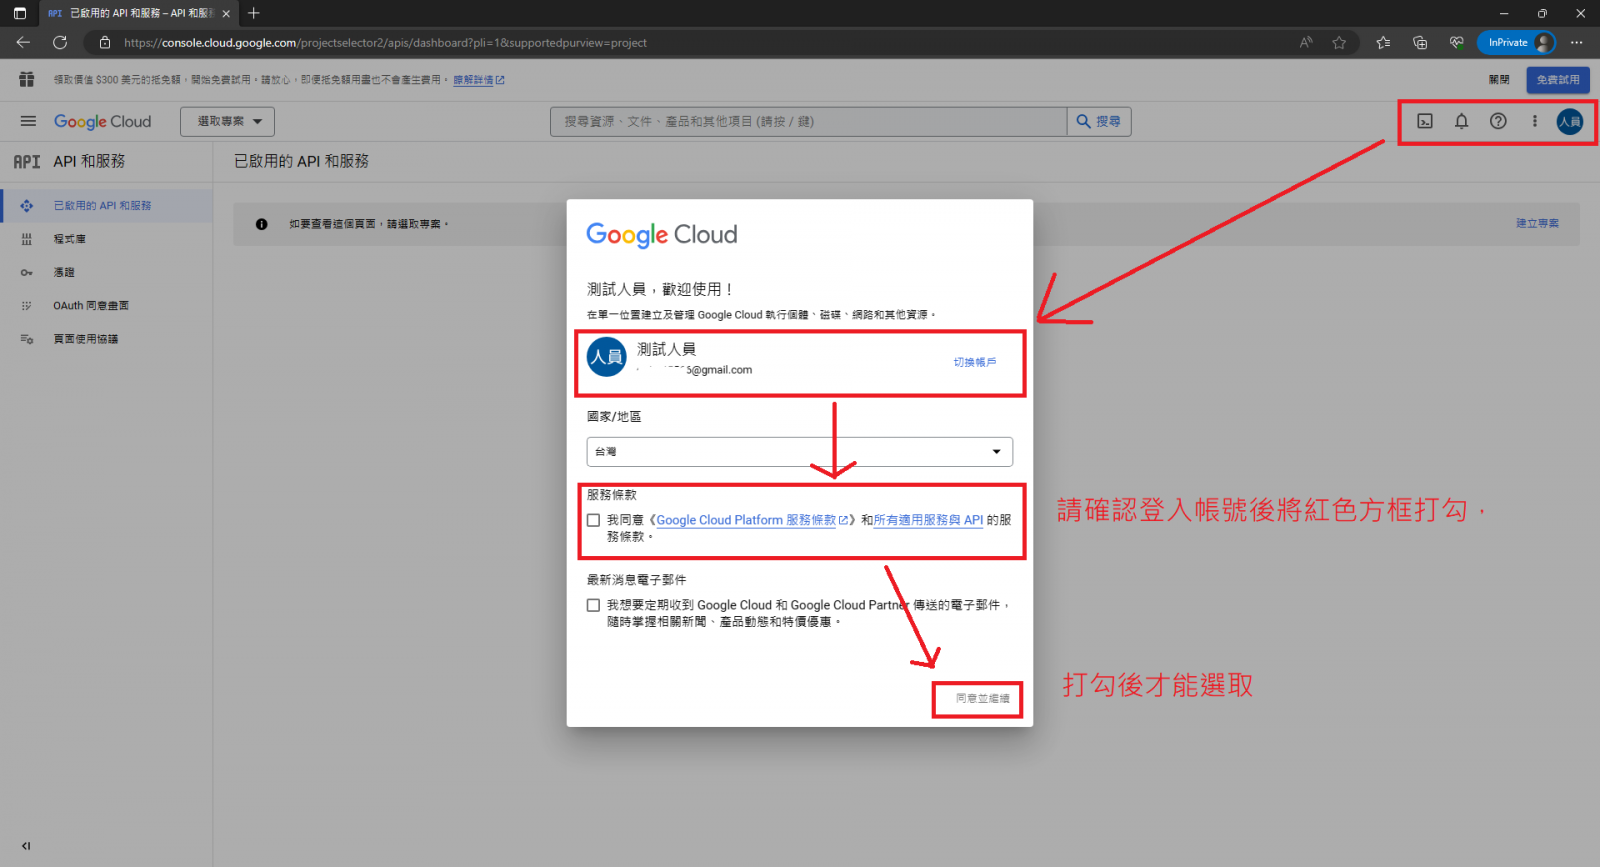Open the three-dot settings menu in header
Viewport: 1600px width, 867px height.
coord(1534,121)
